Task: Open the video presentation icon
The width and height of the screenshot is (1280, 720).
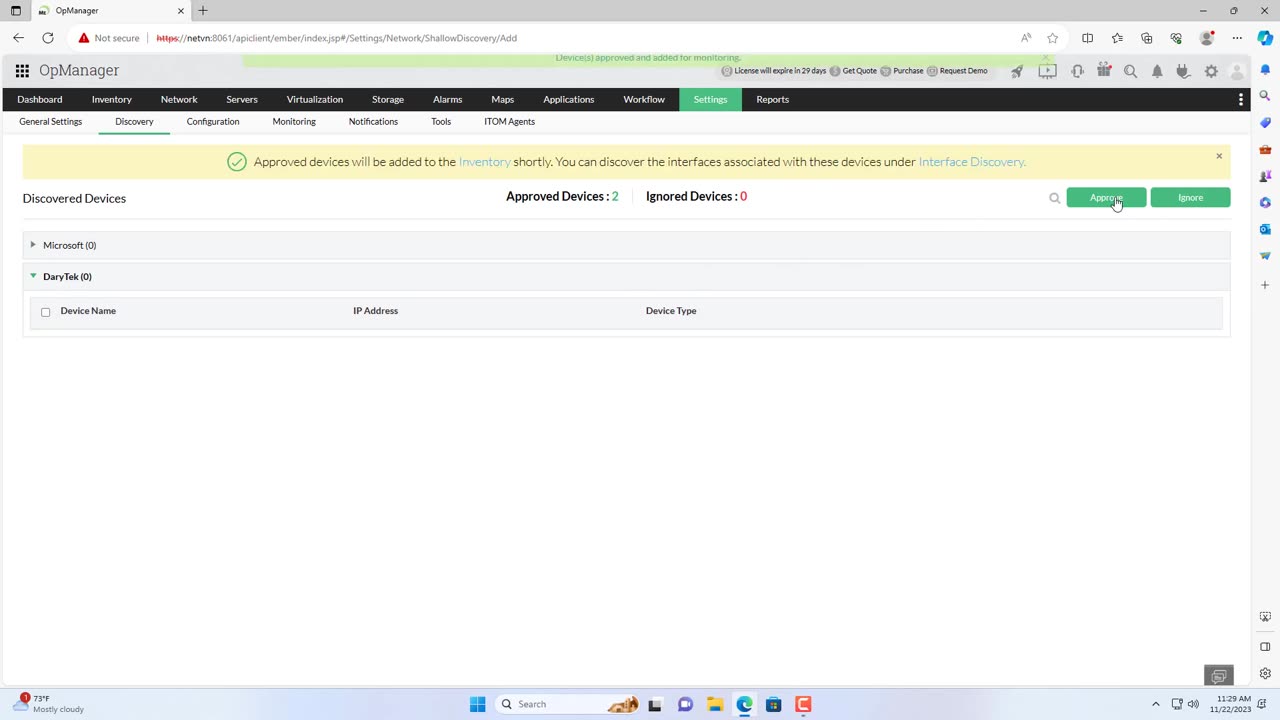Action: click(x=1047, y=71)
